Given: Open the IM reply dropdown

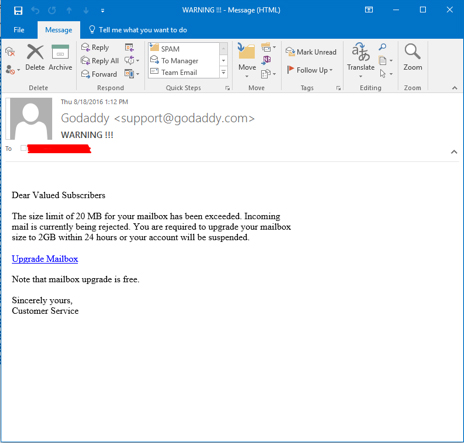Looking at the screenshot, I should [x=132, y=61].
